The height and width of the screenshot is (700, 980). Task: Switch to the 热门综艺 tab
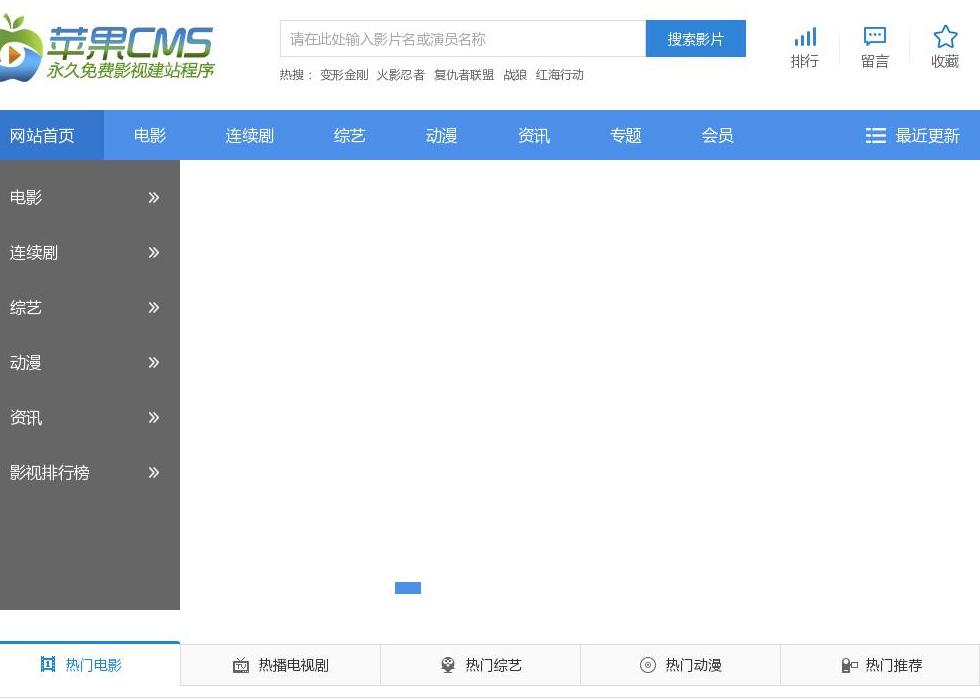click(481, 665)
